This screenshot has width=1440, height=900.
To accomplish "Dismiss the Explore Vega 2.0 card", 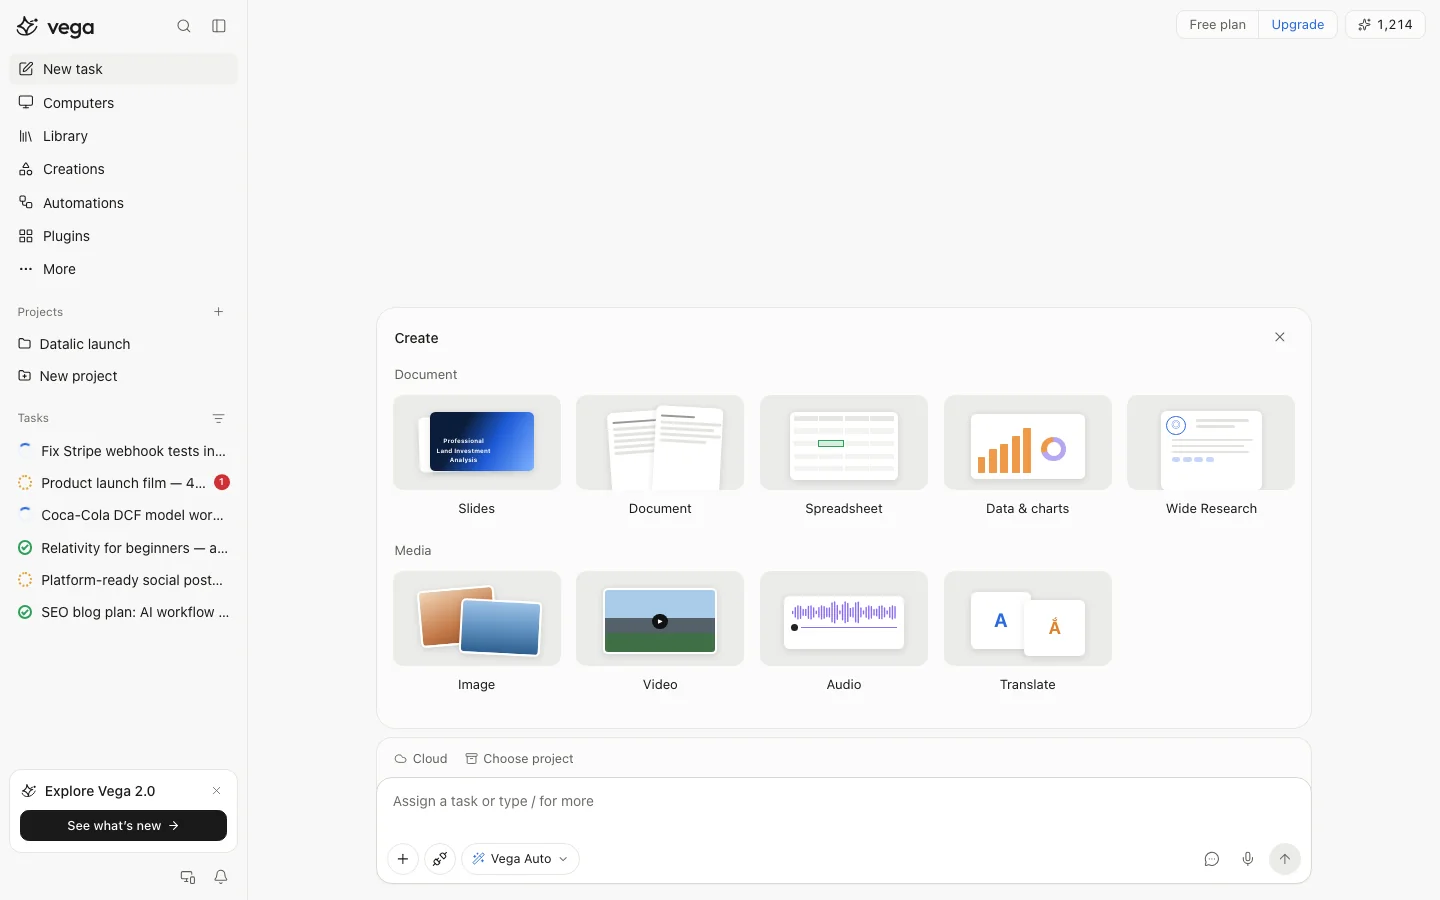I will [216, 791].
